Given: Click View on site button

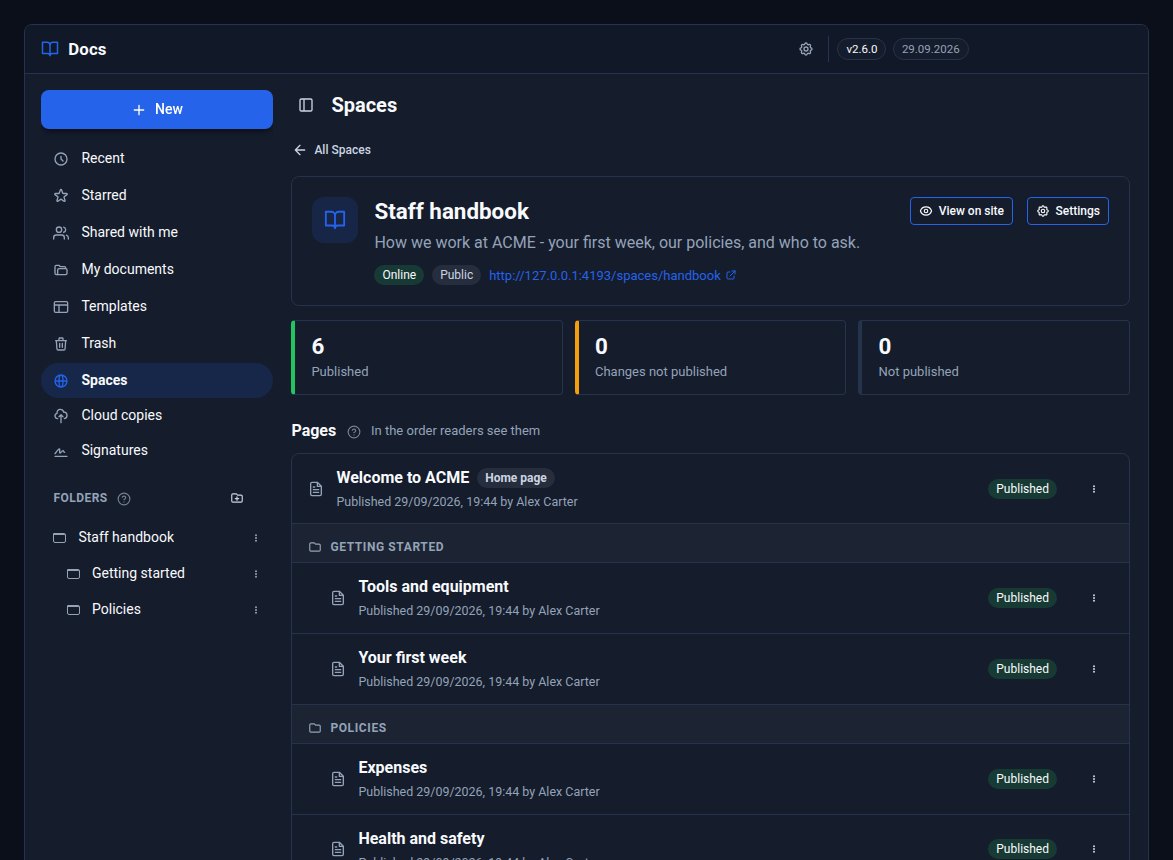Looking at the screenshot, I should click(961, 211).
